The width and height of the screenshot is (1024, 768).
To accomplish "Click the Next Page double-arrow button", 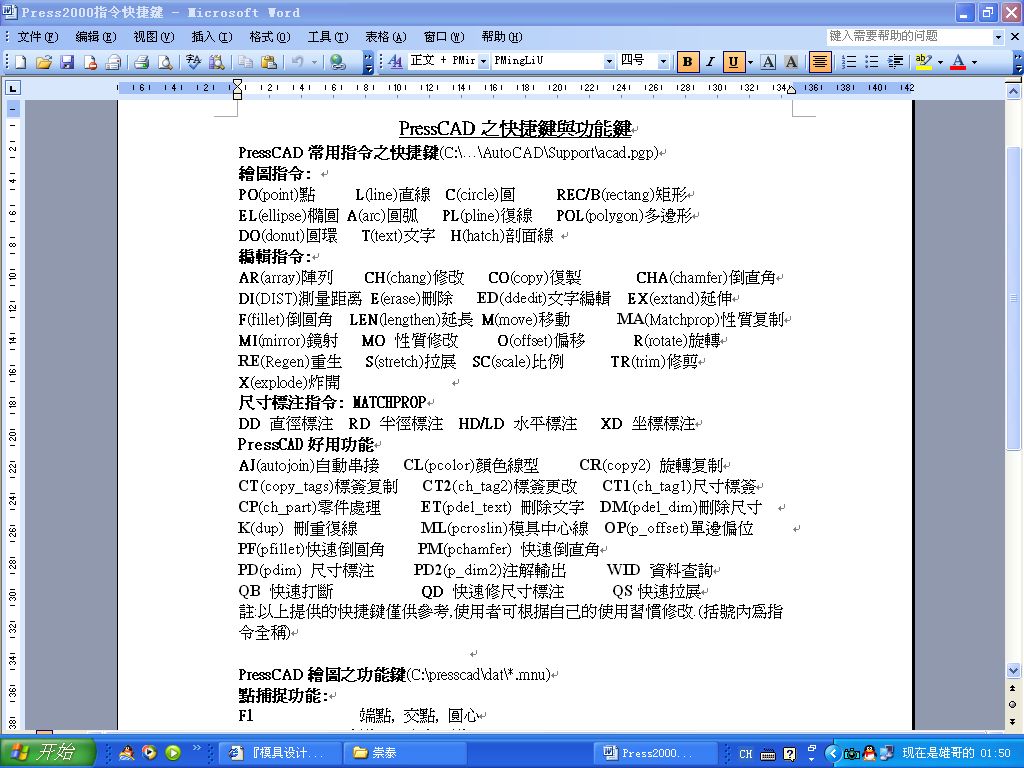I will (1013, 721).
